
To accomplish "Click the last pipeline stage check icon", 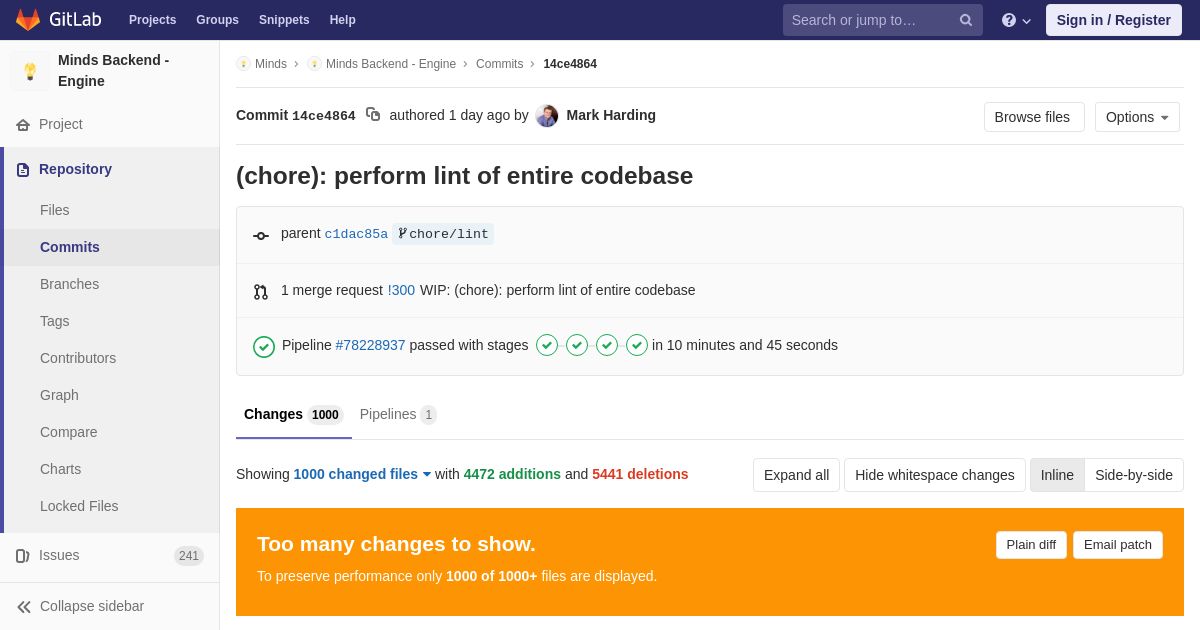I will [637, 345].
